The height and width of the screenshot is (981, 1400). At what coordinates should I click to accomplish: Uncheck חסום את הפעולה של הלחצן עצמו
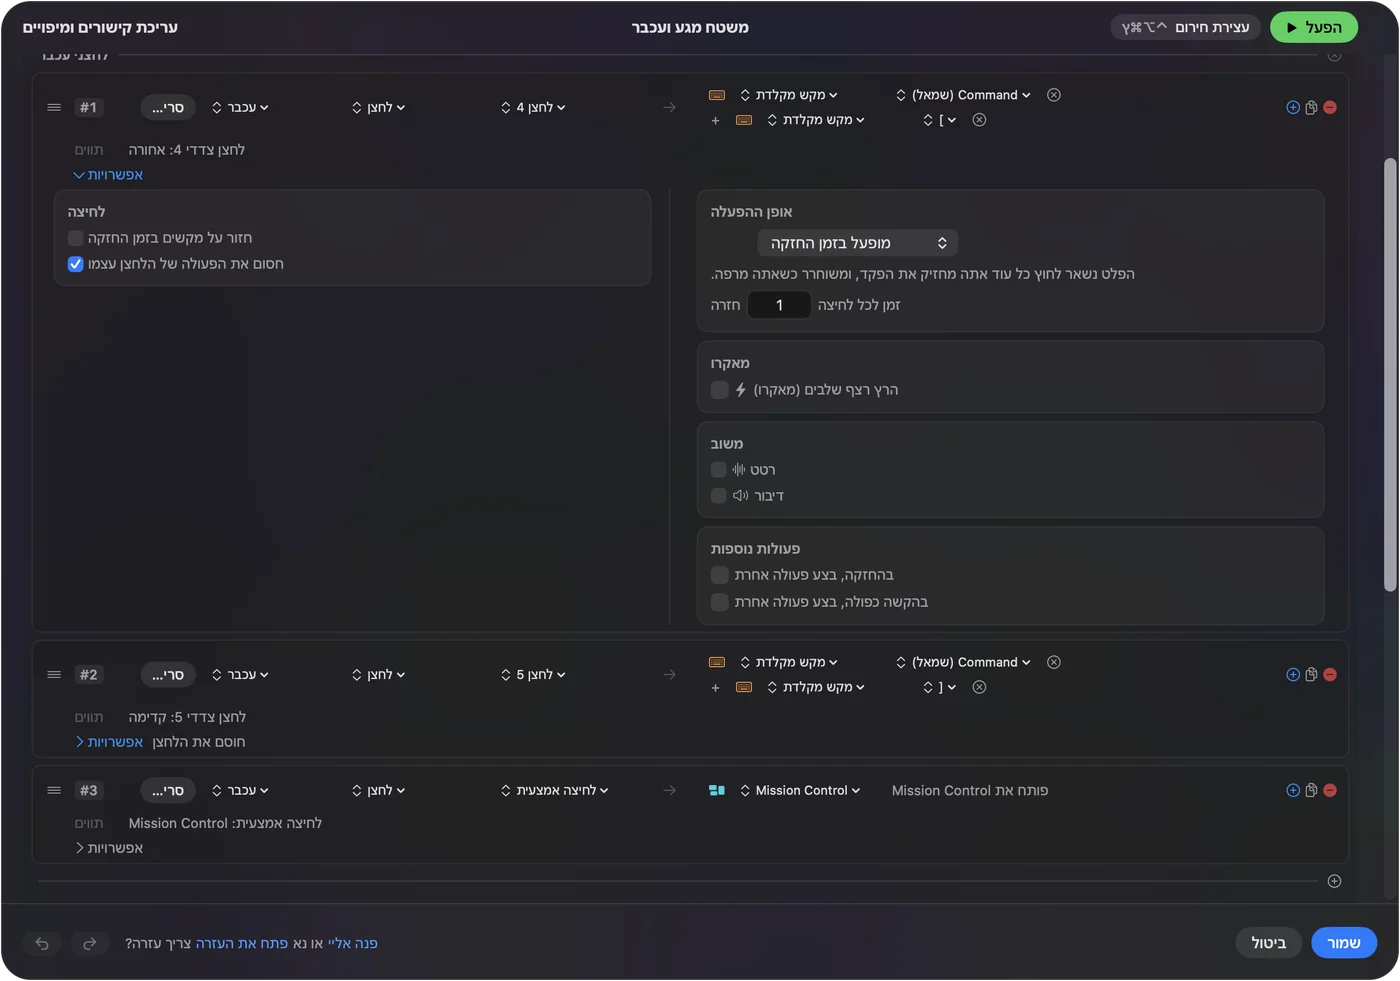click(75, 264)
